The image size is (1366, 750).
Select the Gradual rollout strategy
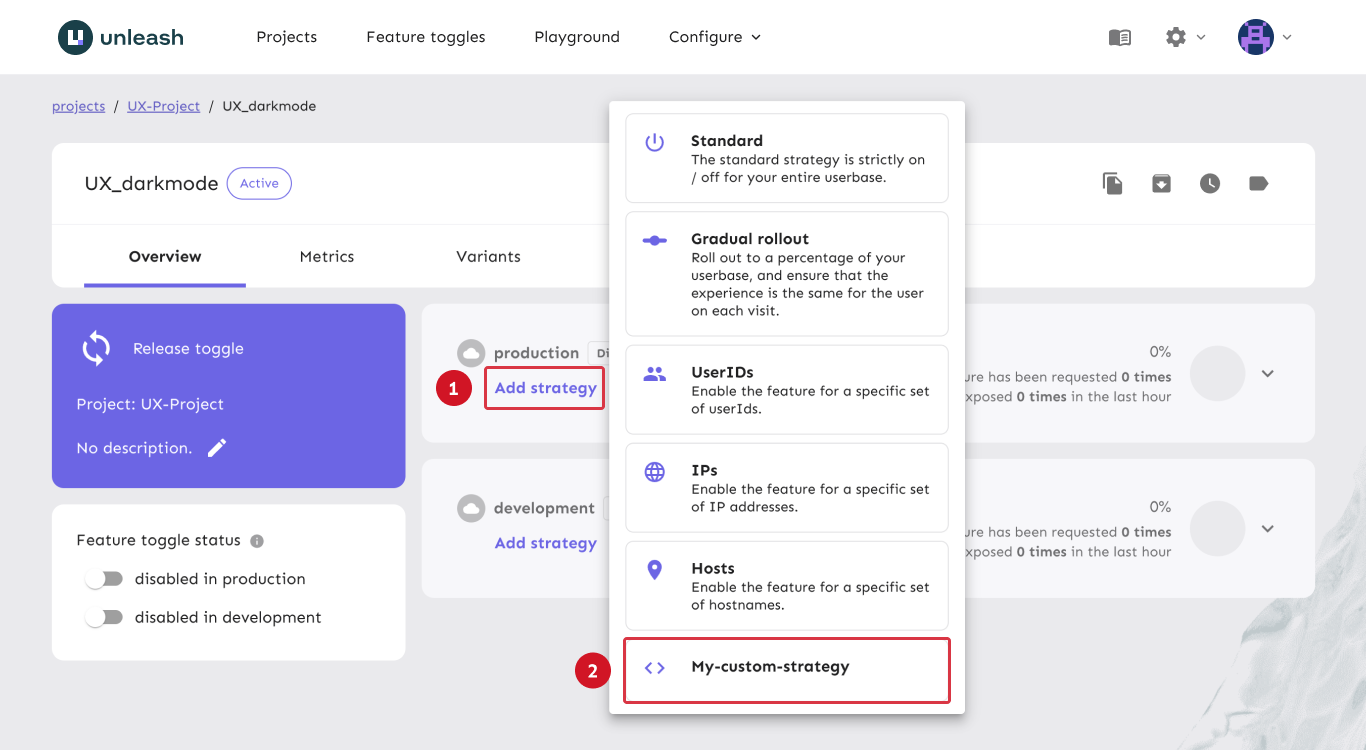point(786,274)
